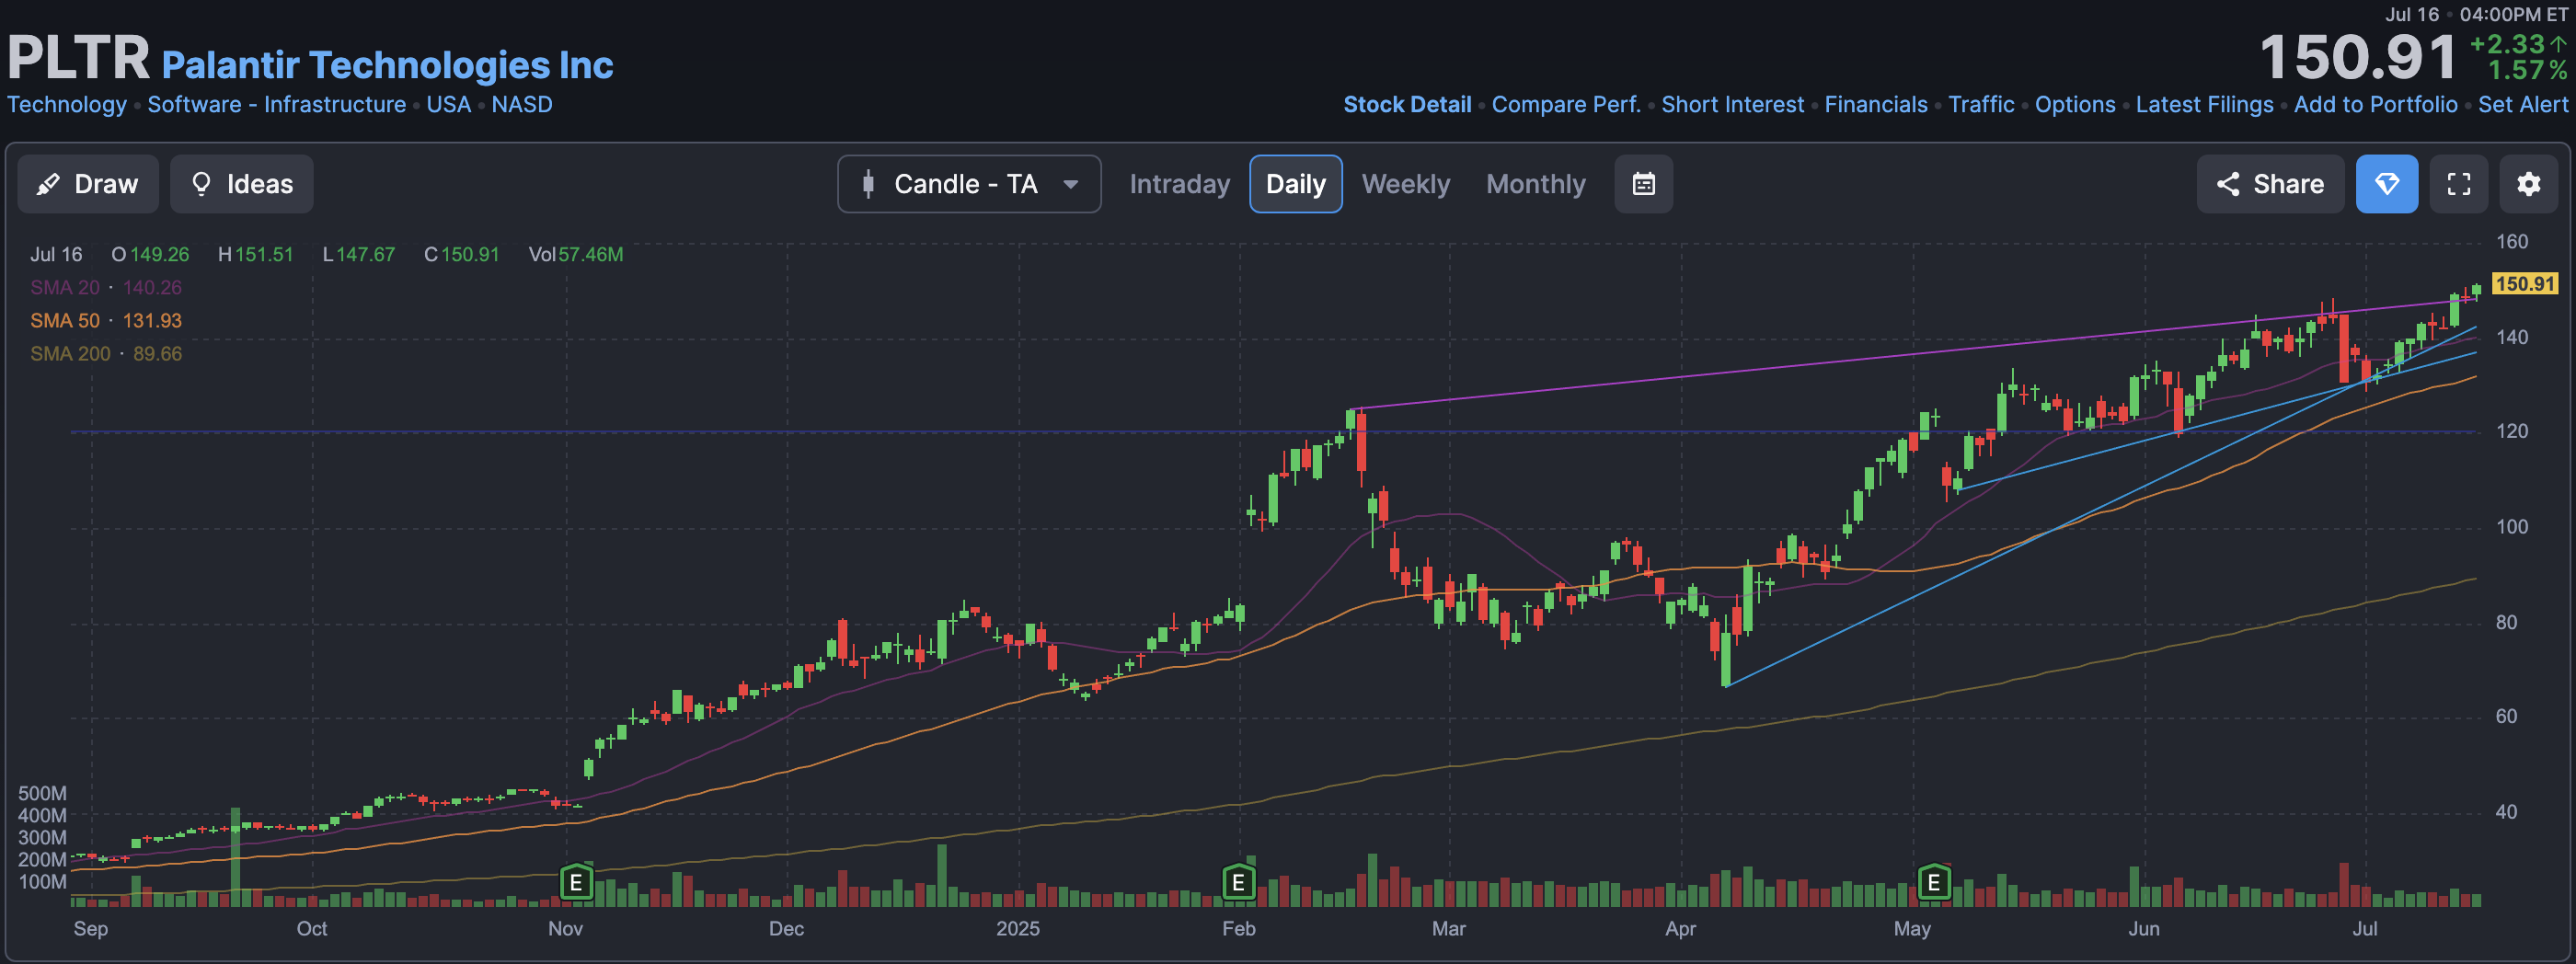The image size is (2576, 964).
Task: Click the February earnings E marker
Action: coord(1238,882)
